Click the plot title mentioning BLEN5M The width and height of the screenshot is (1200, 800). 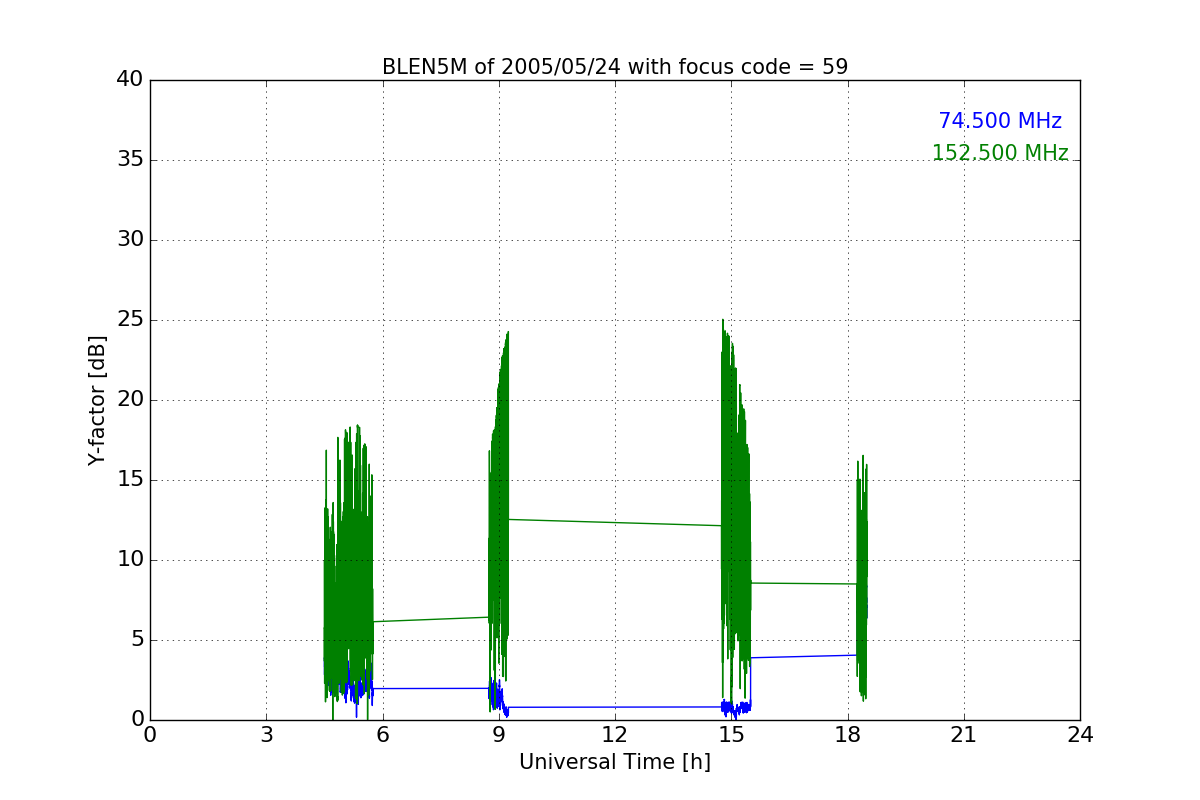[615, 67]
